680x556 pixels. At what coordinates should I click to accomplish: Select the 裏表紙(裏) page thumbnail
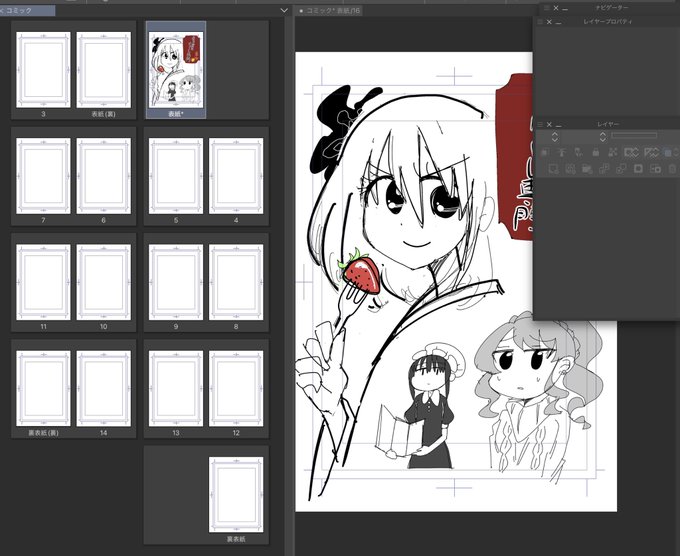[43, 388]
